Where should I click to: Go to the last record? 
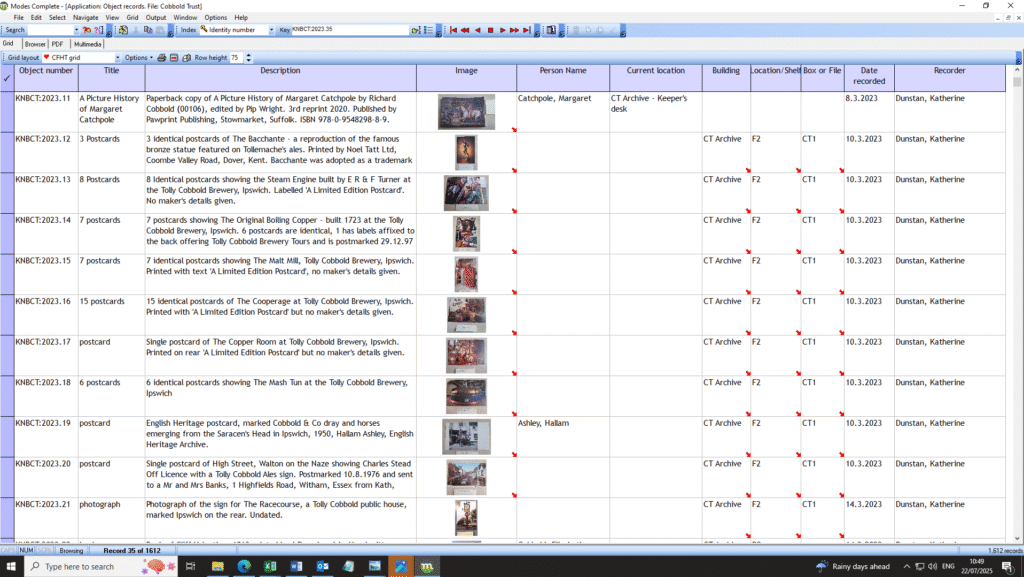click(526, 30)
